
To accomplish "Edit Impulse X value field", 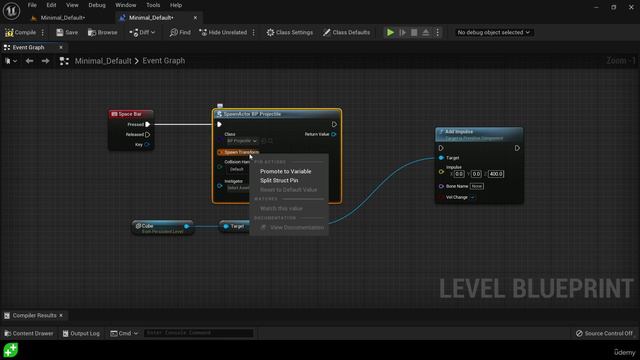I will (x=459, y=174).
